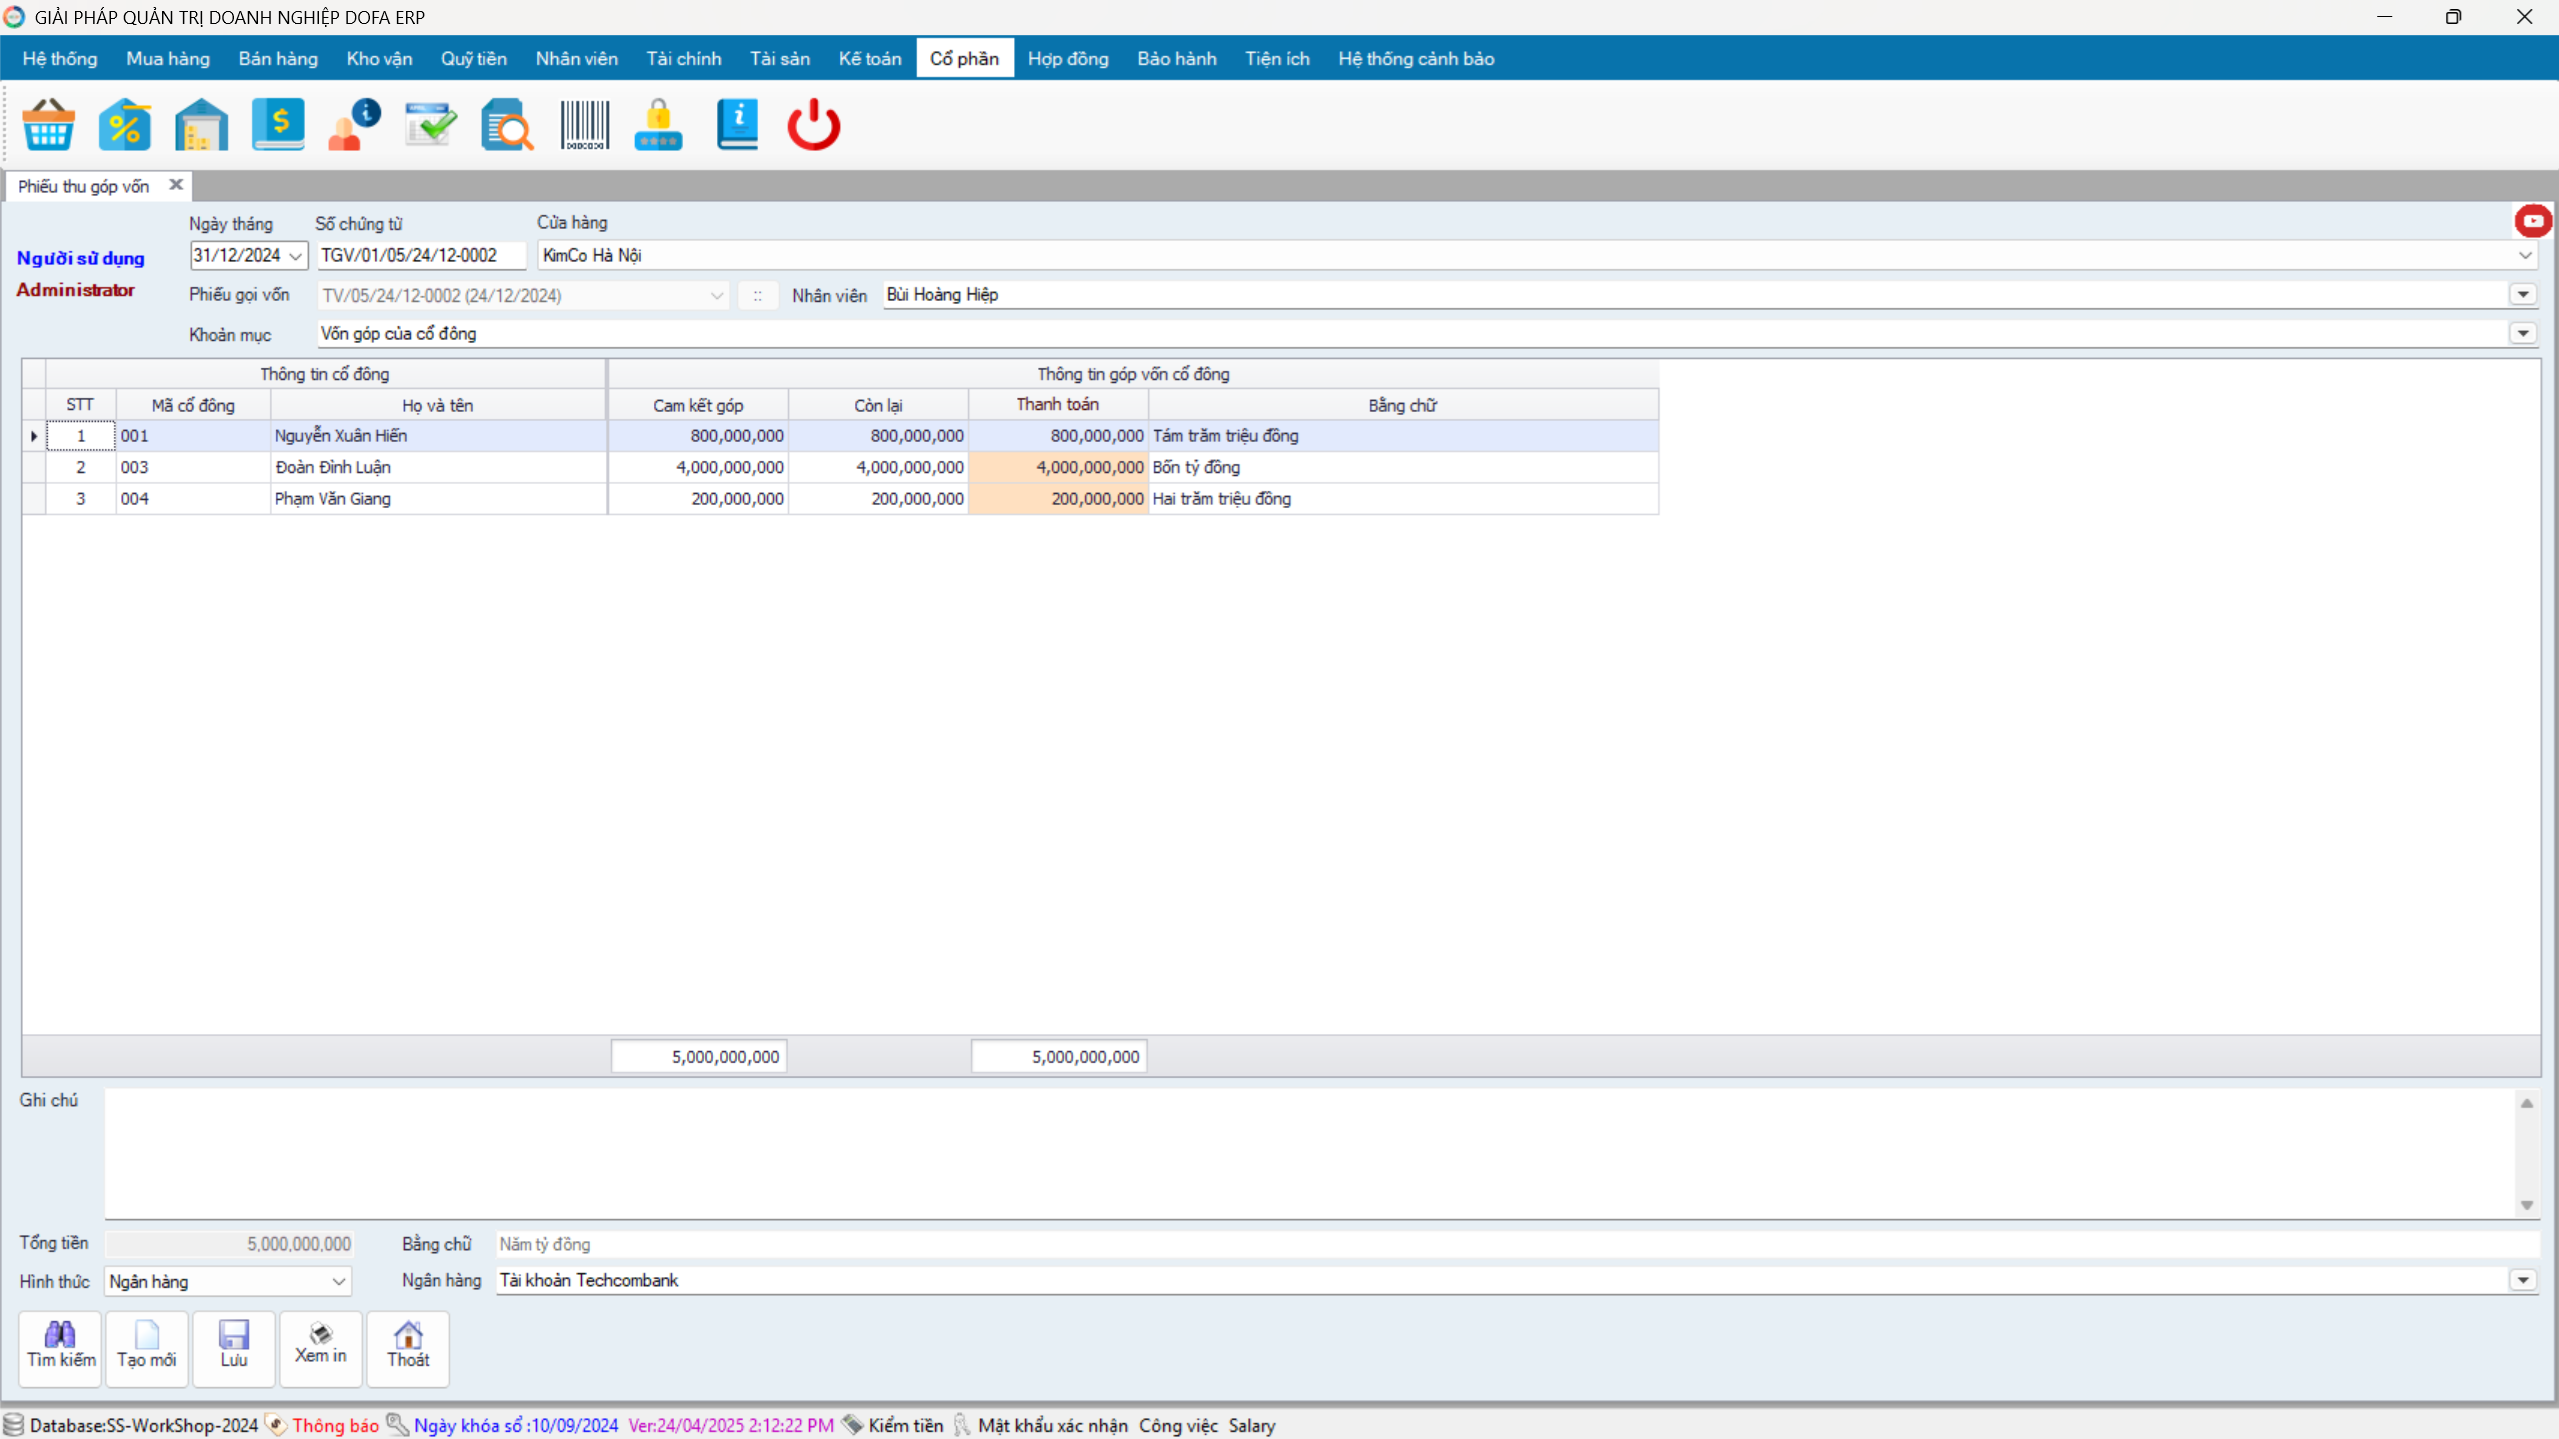The height and width of the screenshot is (1439, 2559).
Task: Click the Ngày khóa sổ key icon
Action: [397, 1425]
